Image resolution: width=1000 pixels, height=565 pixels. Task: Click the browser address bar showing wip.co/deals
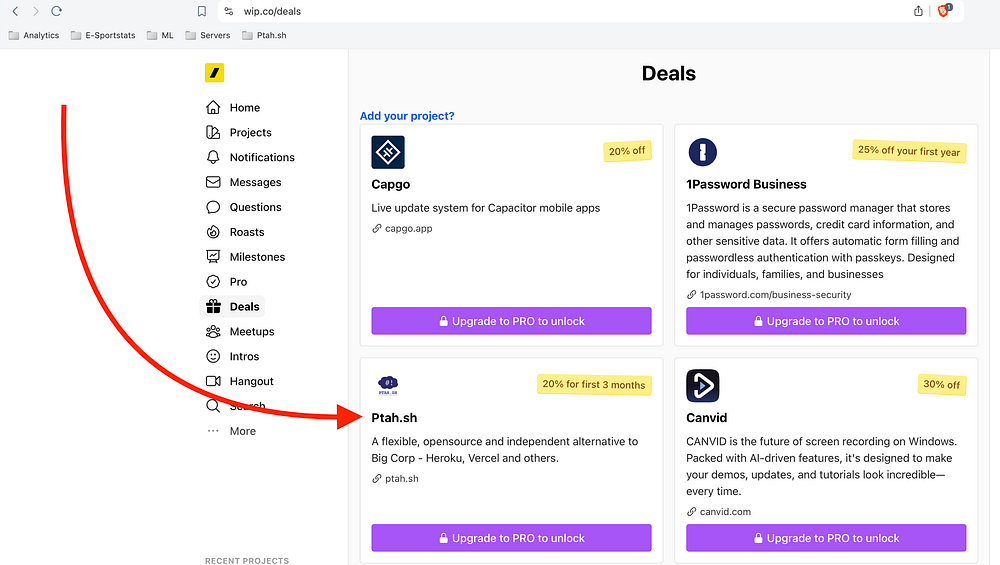pos(500,12)
